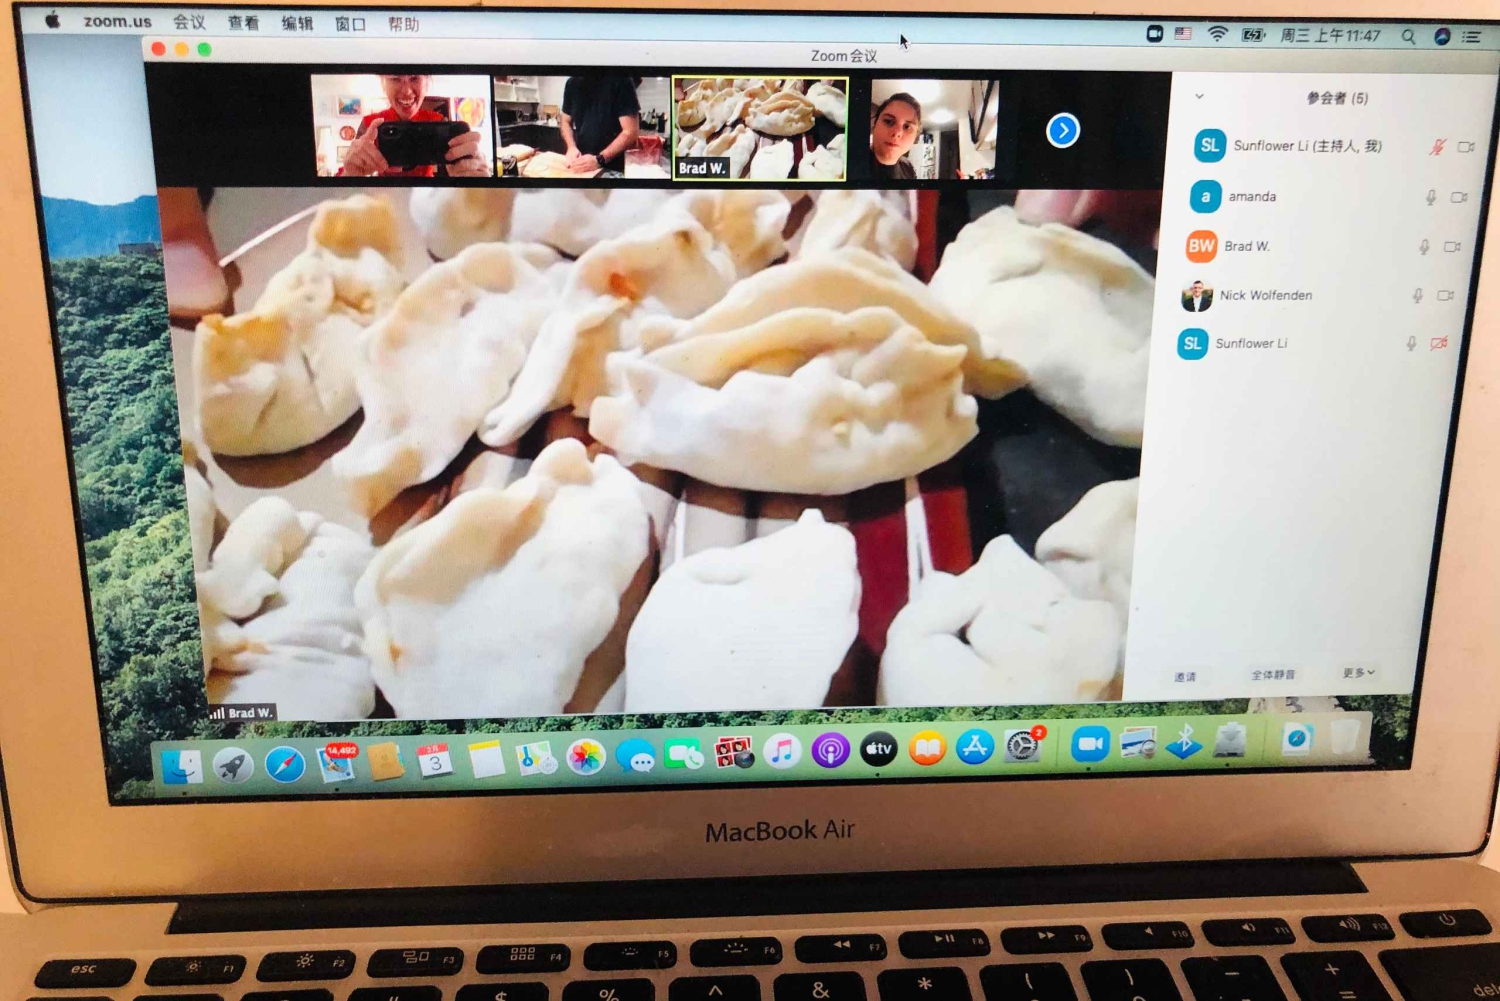The width and height of the screenshot is (1500, 1001).
Task: Open the Zoom app in the Dock
Action: coord(1090,744)
